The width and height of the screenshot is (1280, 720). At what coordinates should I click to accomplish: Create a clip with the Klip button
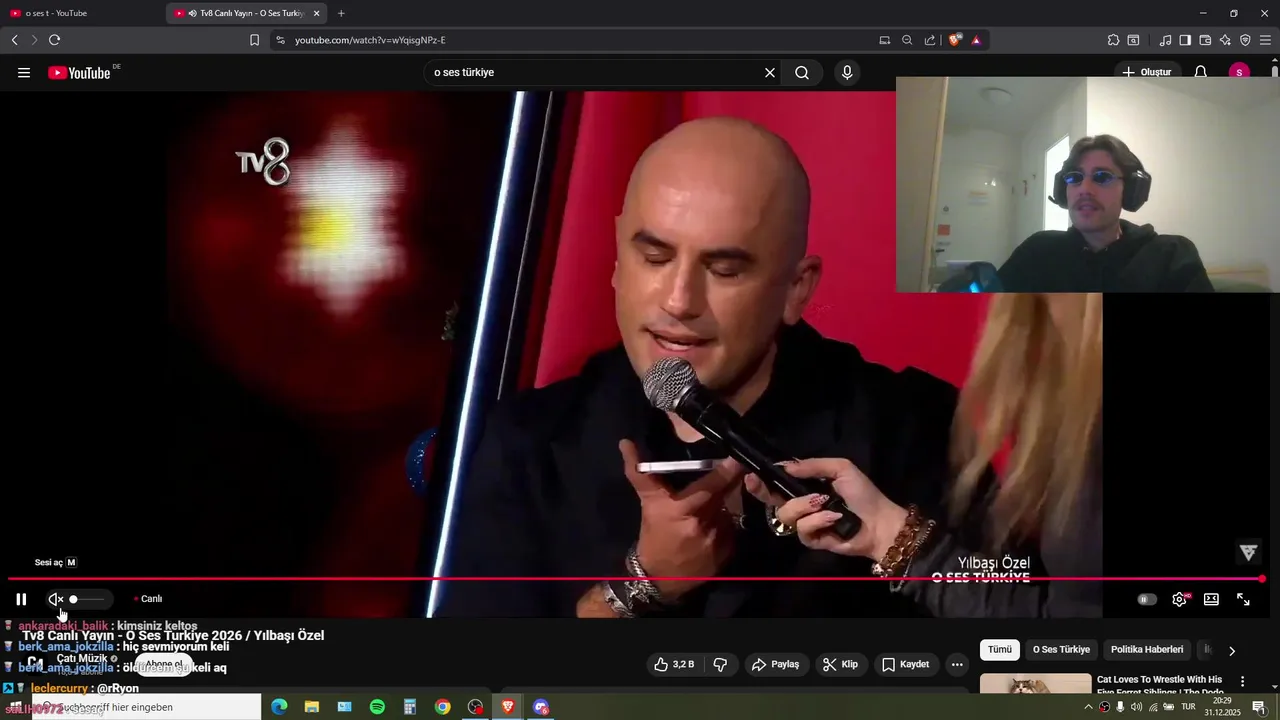coord(840,664)
